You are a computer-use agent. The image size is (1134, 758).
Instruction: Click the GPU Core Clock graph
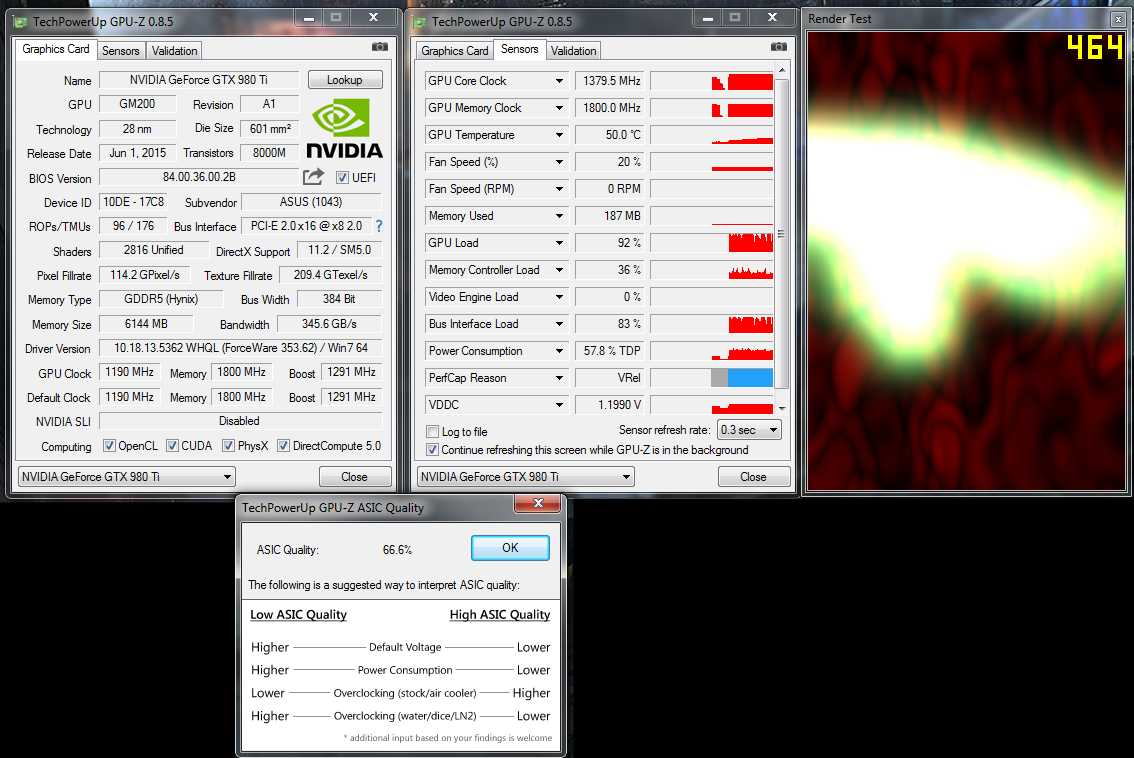click(712, 81)
